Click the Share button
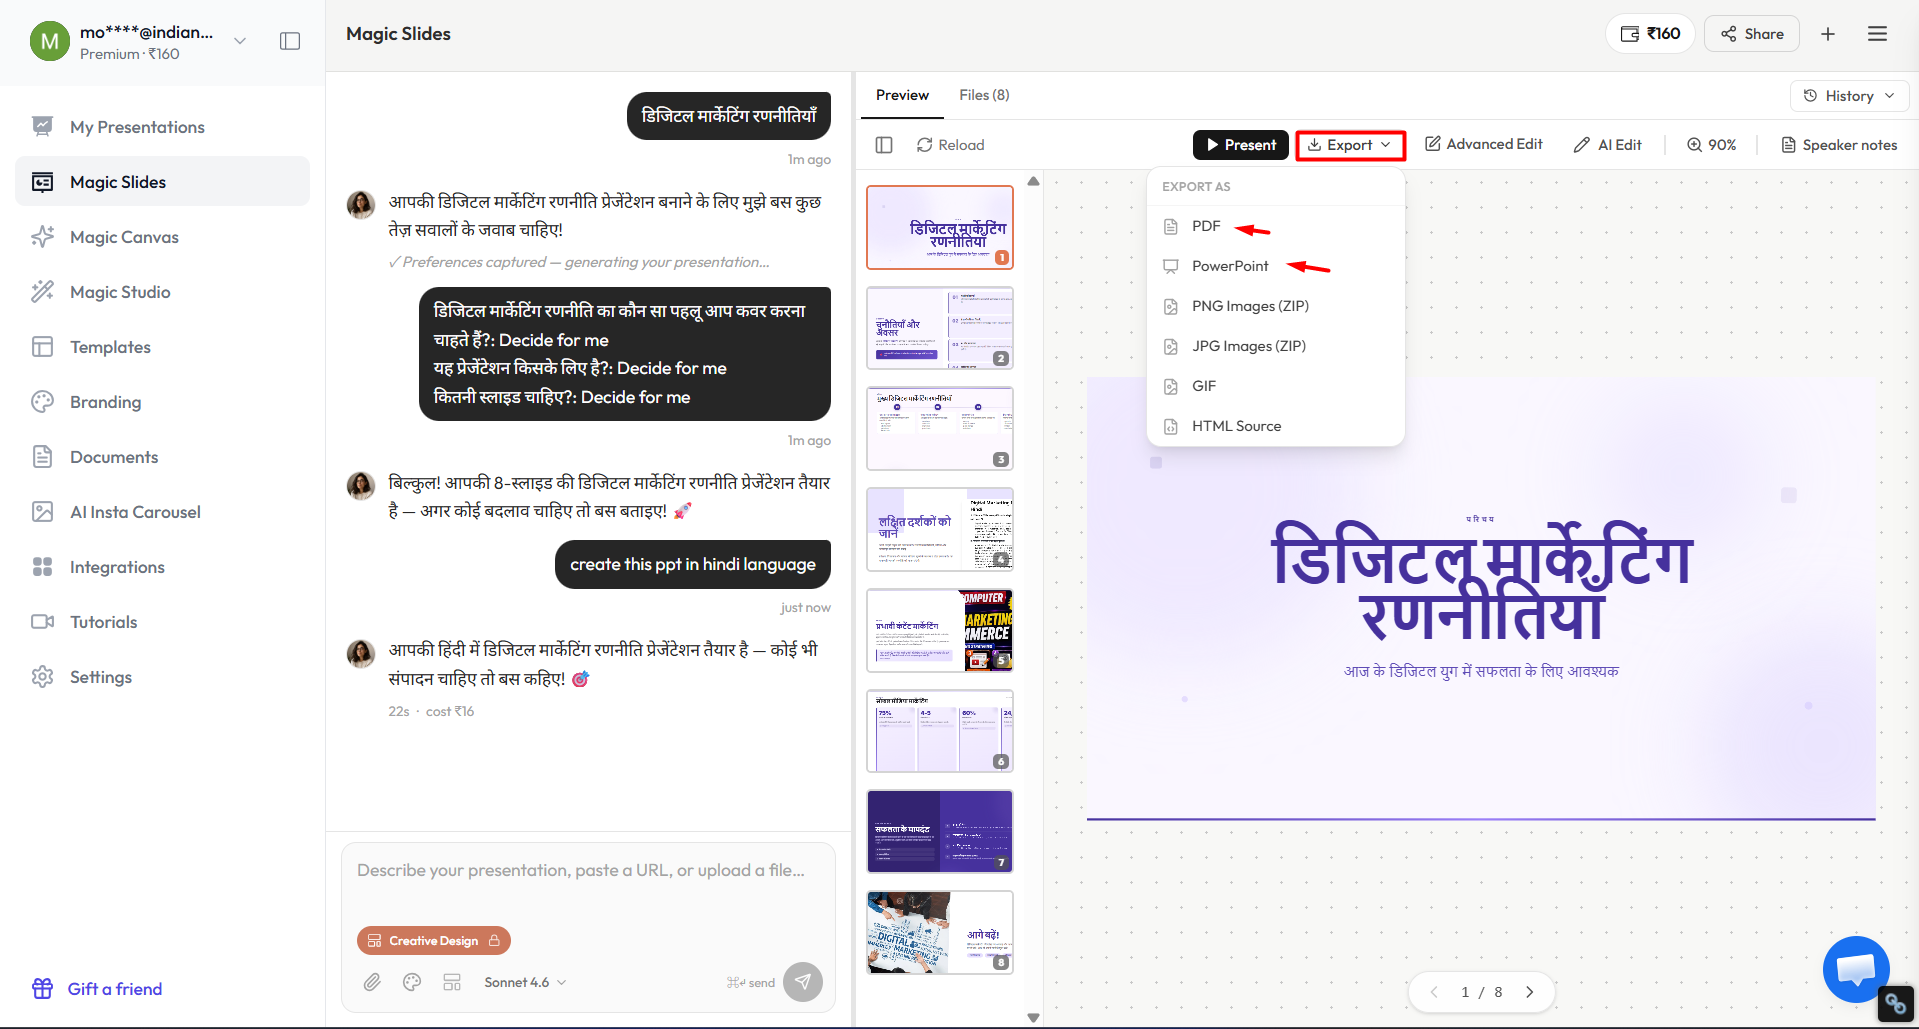The image size is (1919, 1029). point(1752,34)
